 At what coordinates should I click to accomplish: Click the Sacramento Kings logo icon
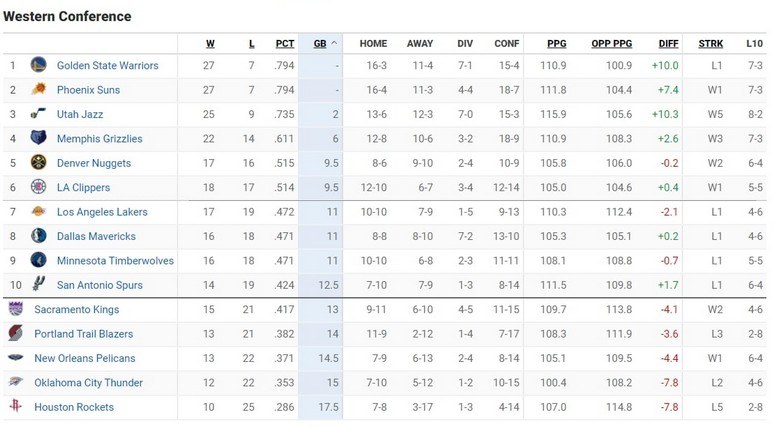(x=16, y=309)
